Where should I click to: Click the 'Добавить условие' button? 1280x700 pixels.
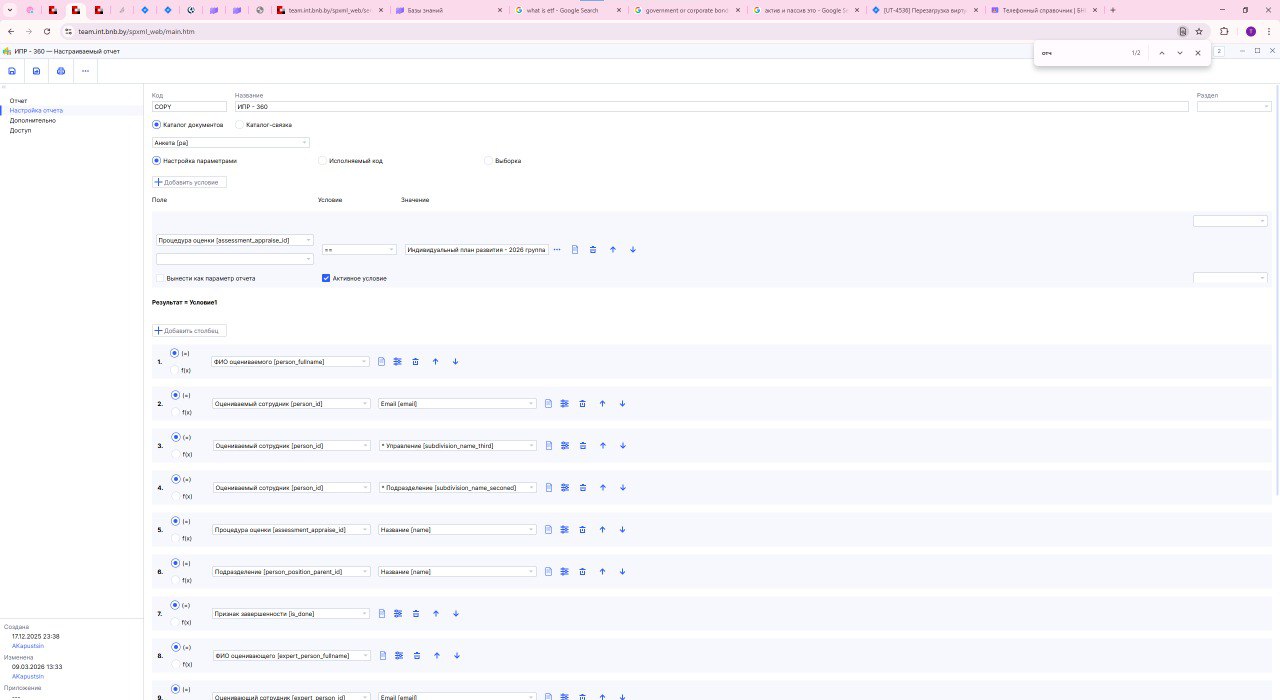click(190, 182)
